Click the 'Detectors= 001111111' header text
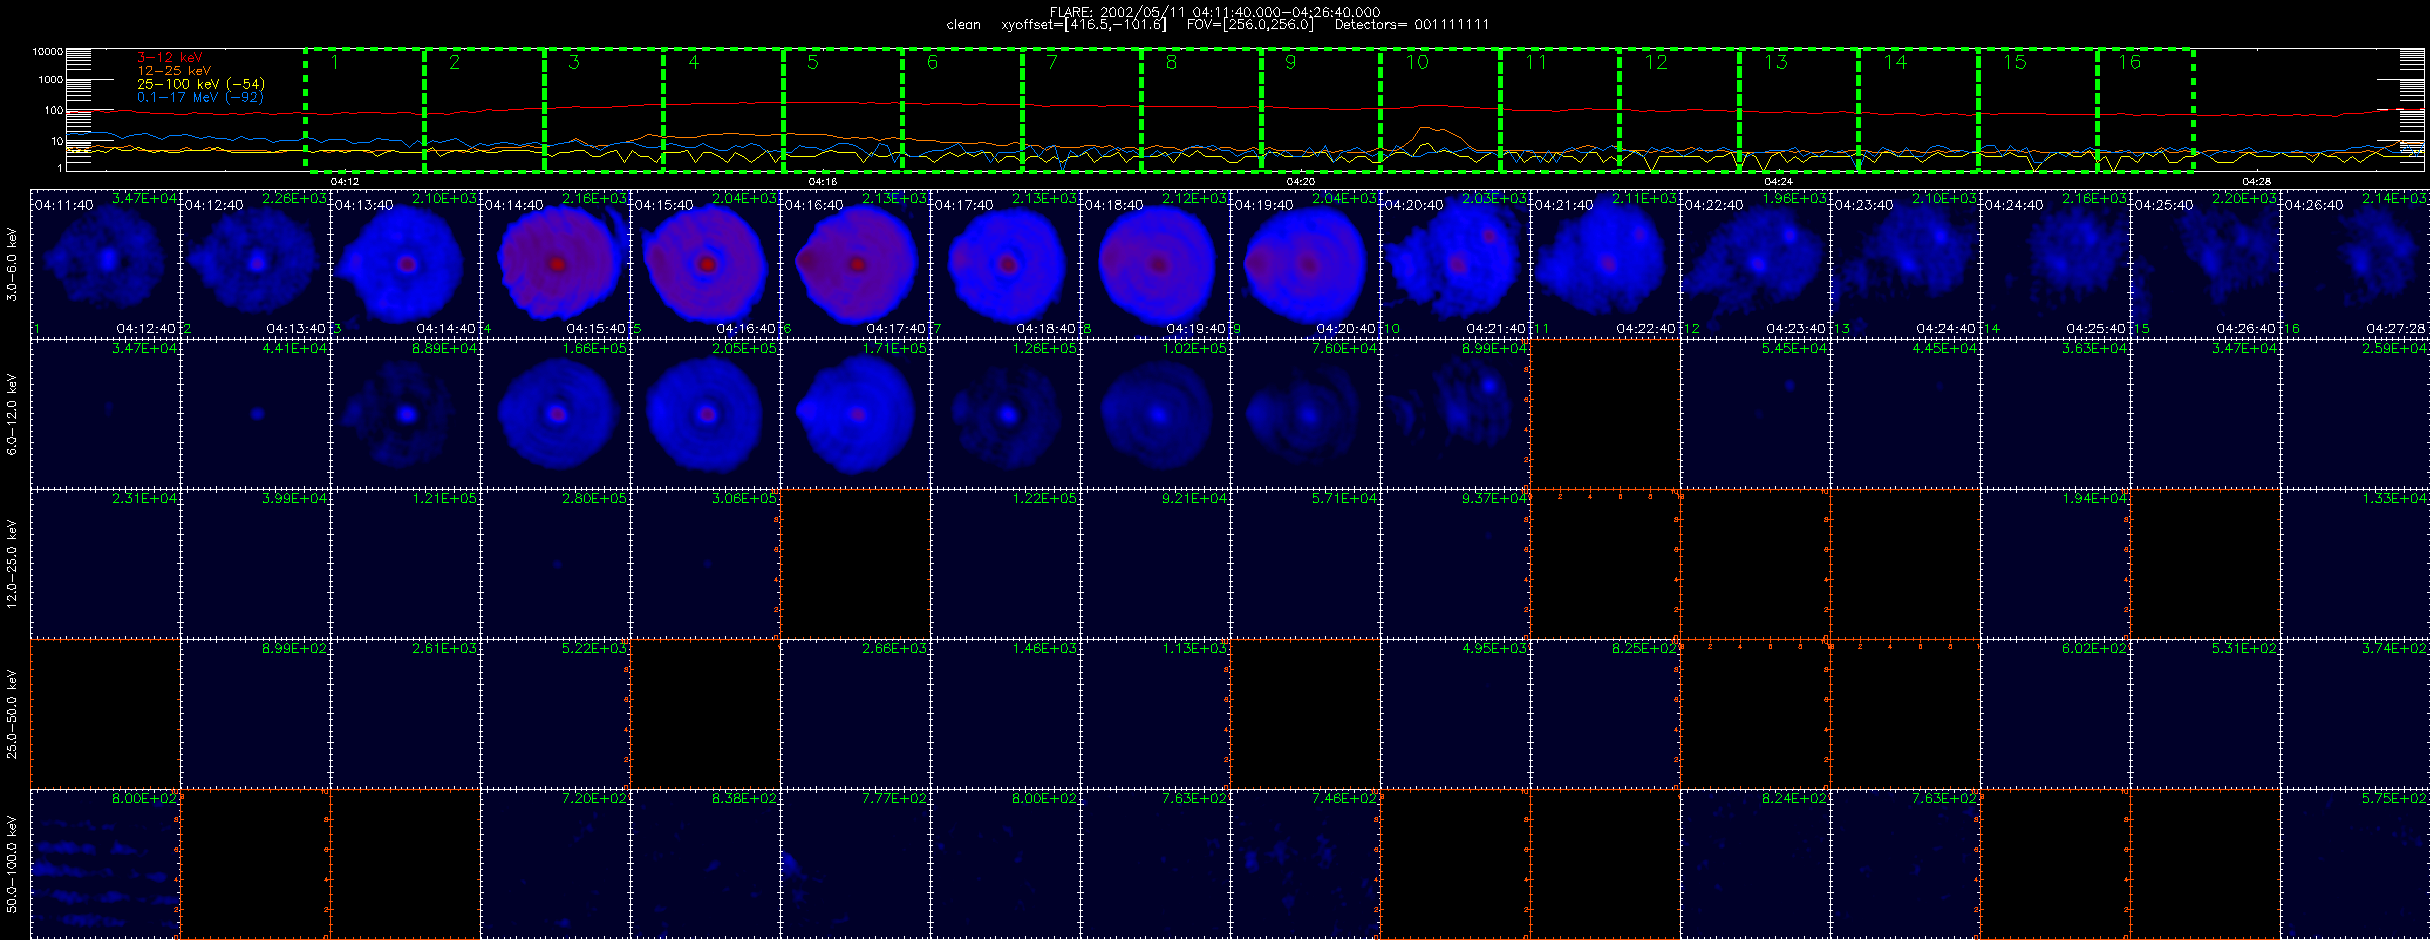Screen dimensions: 2430x940 click(1412, 25)
